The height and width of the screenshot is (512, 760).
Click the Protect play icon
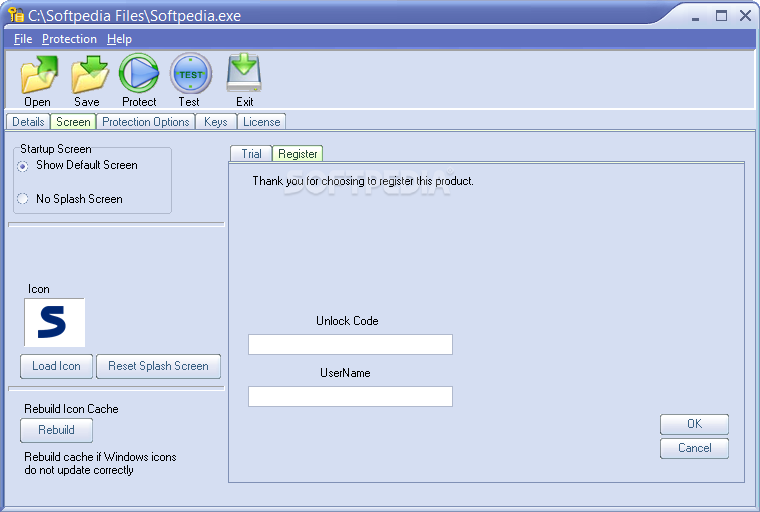tap(139, 73)
